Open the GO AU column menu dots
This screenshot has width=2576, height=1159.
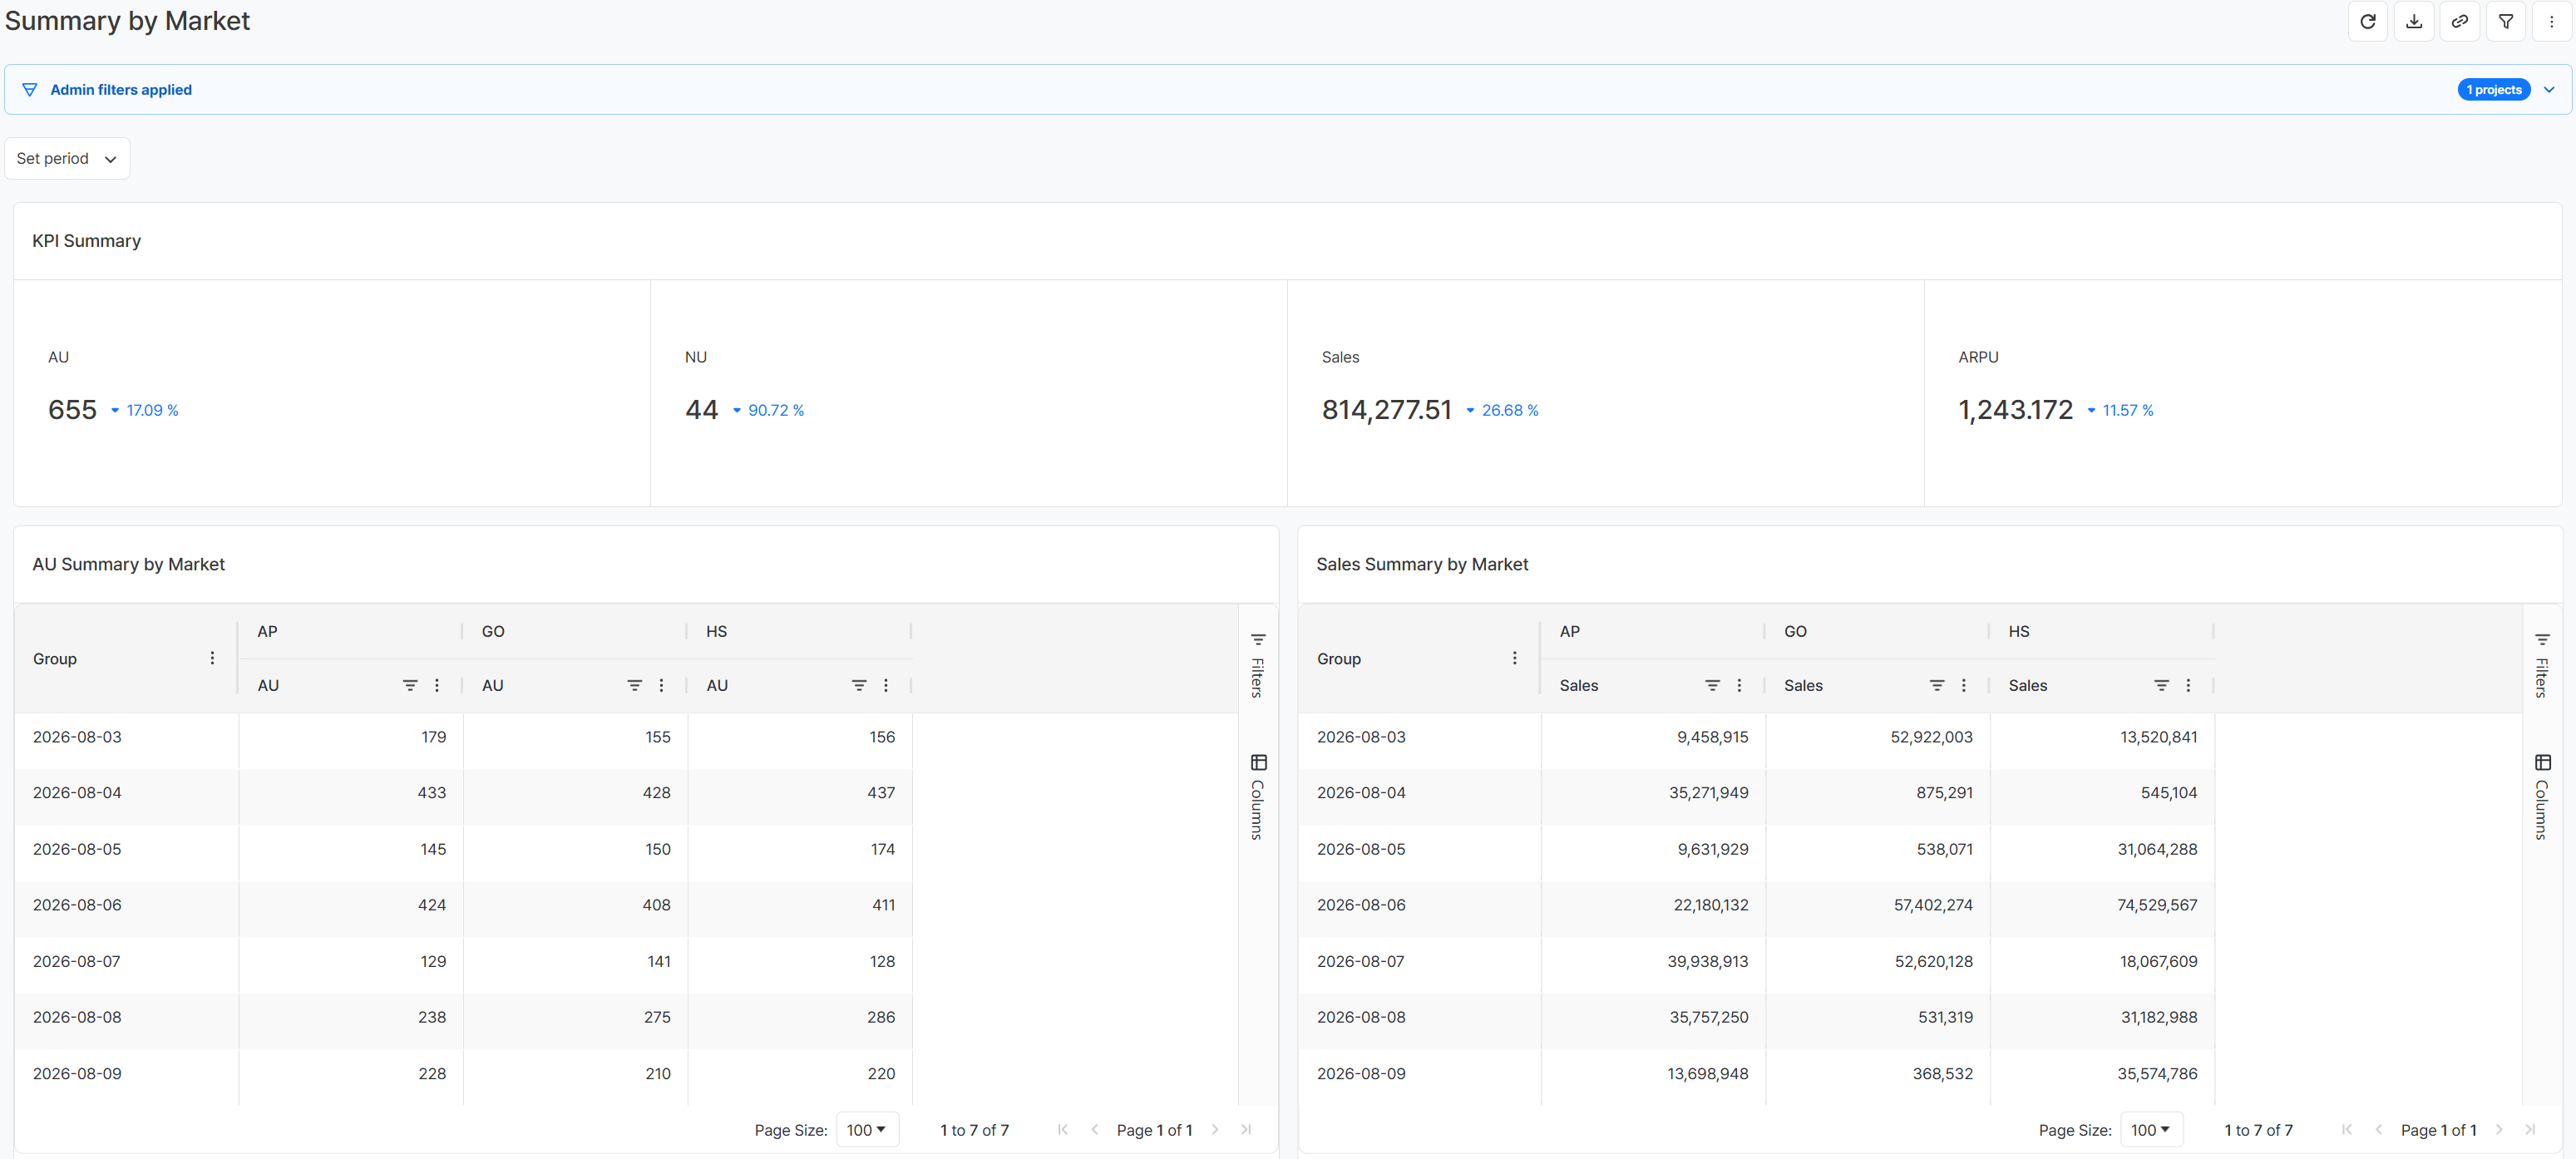(x=661, y=685)
